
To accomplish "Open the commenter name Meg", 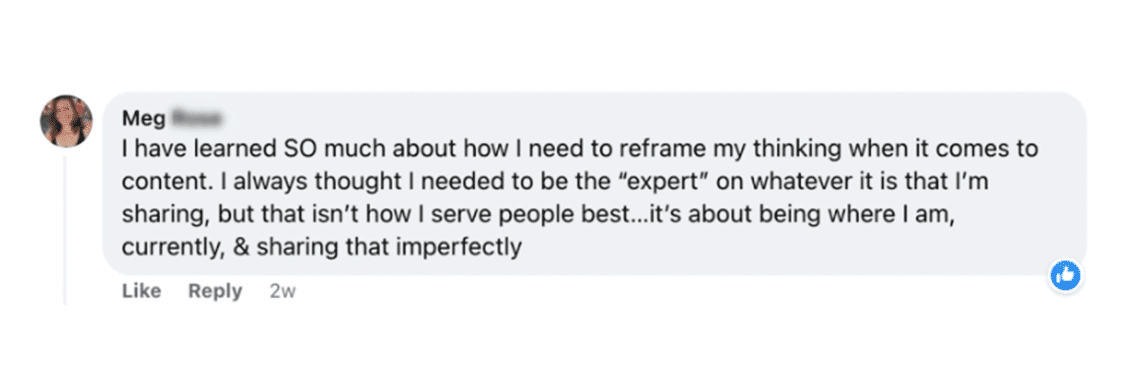I will [x=143, y=118].
